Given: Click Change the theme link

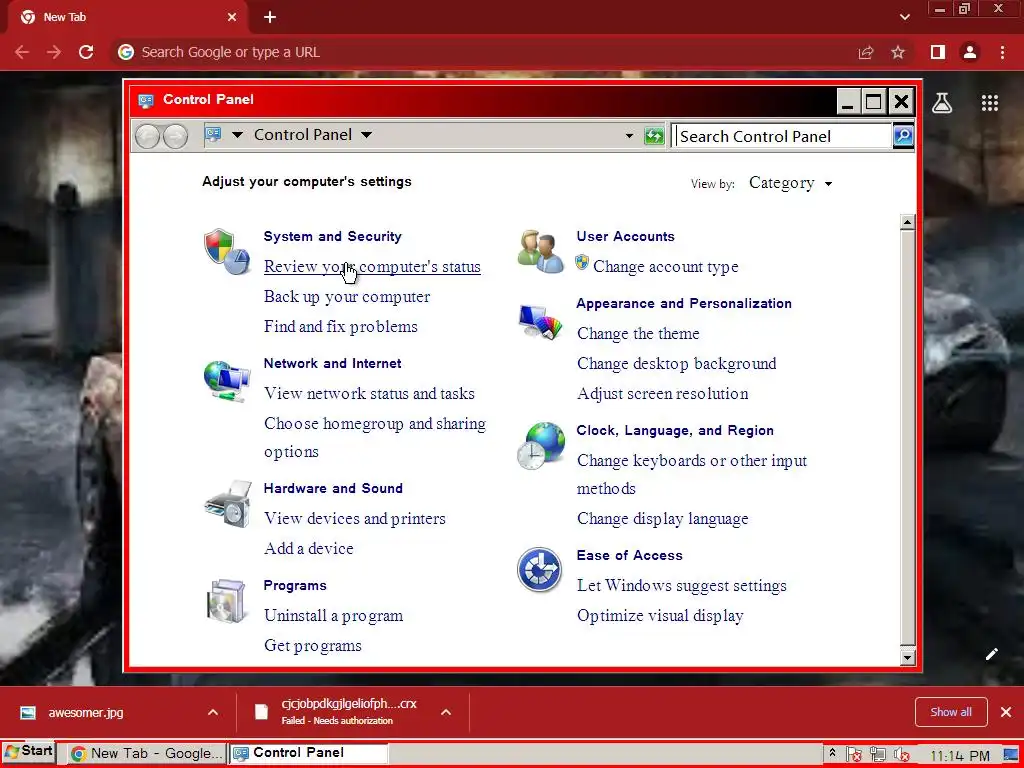Looking at the screenshot, I should tap(638, 333).
